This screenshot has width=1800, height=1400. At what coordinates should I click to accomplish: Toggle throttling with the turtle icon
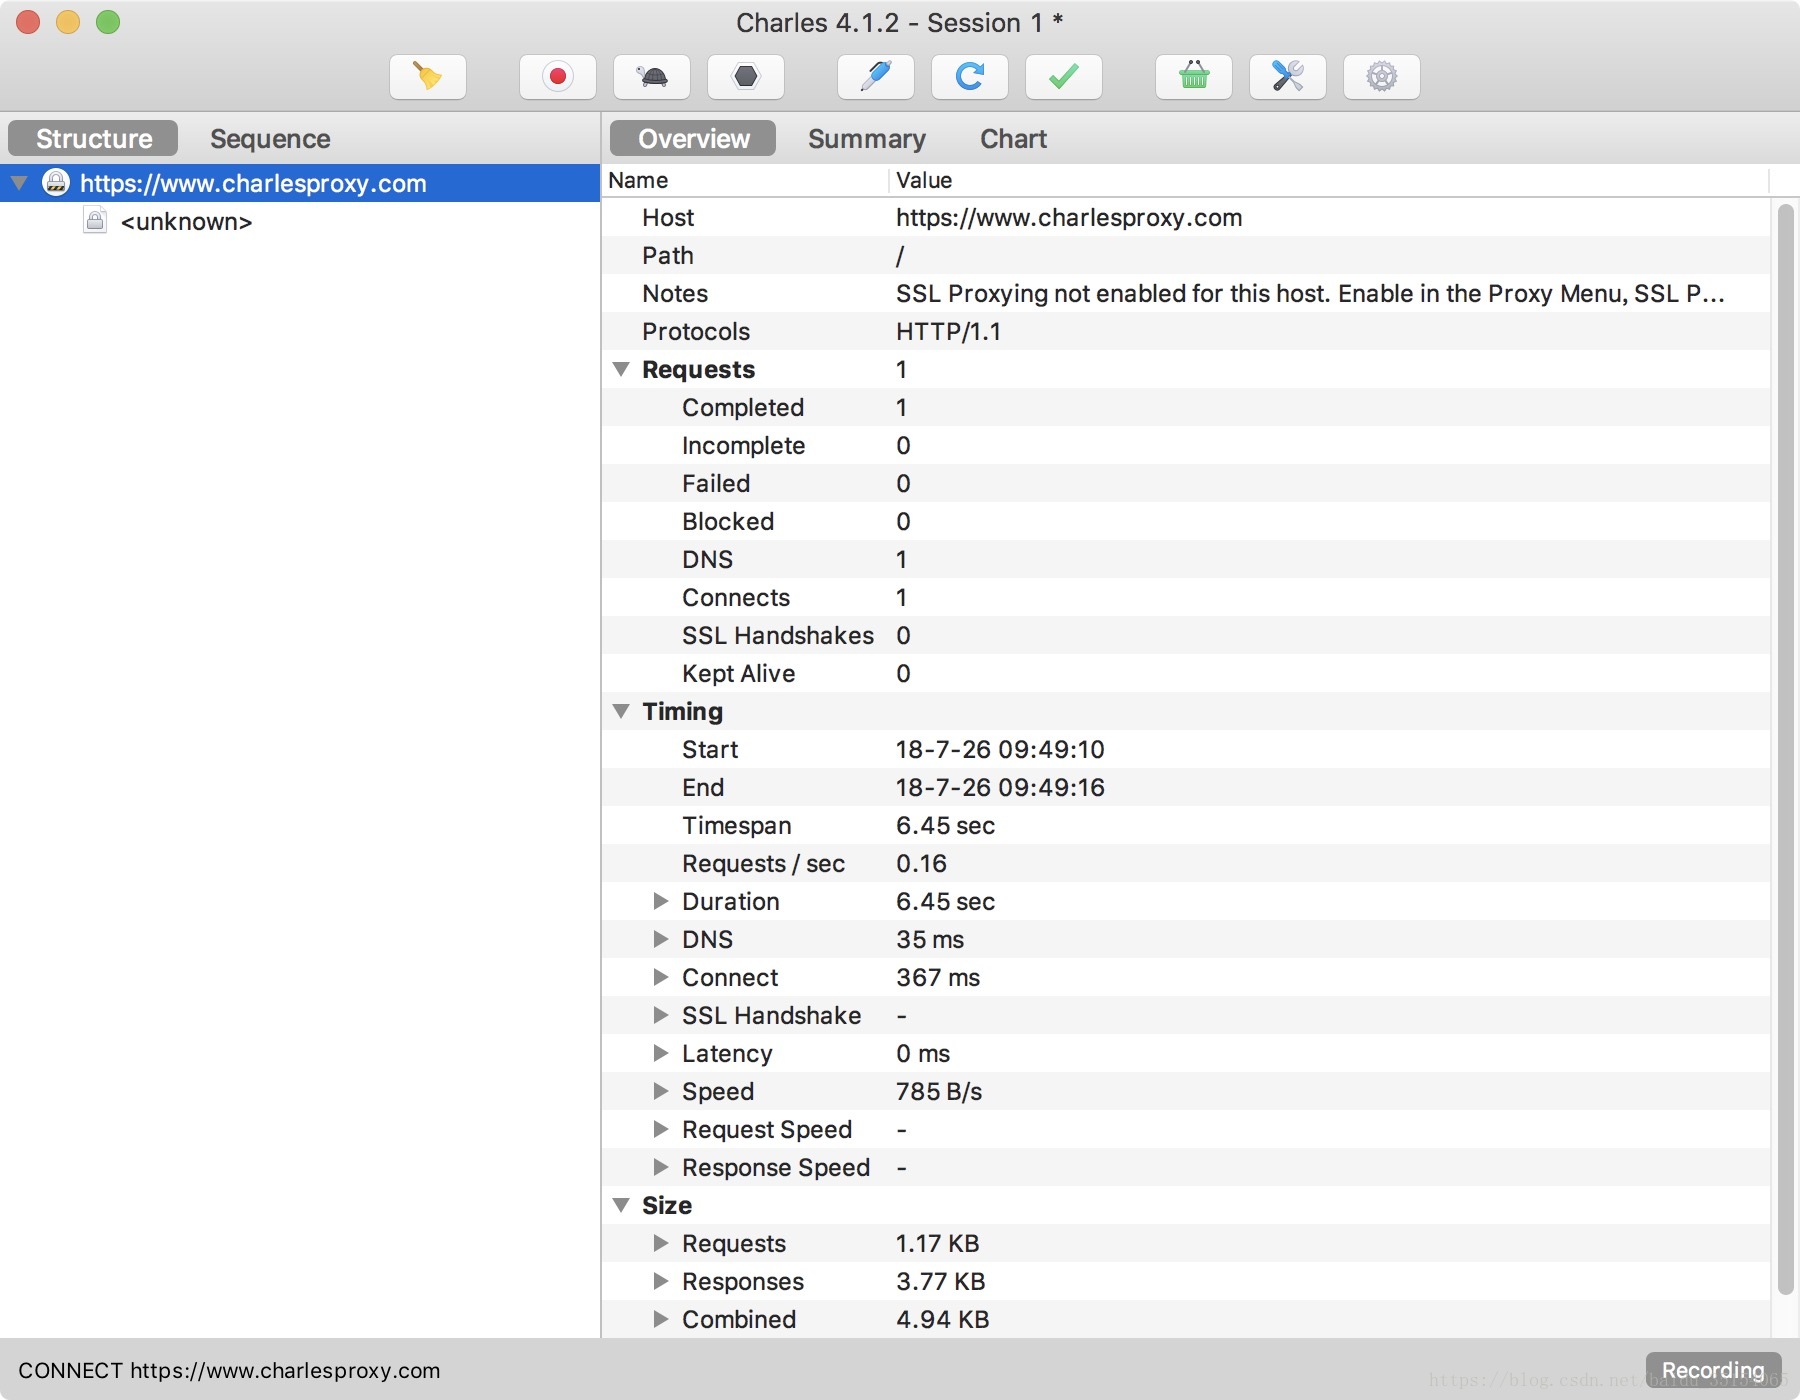coord(652,77)
